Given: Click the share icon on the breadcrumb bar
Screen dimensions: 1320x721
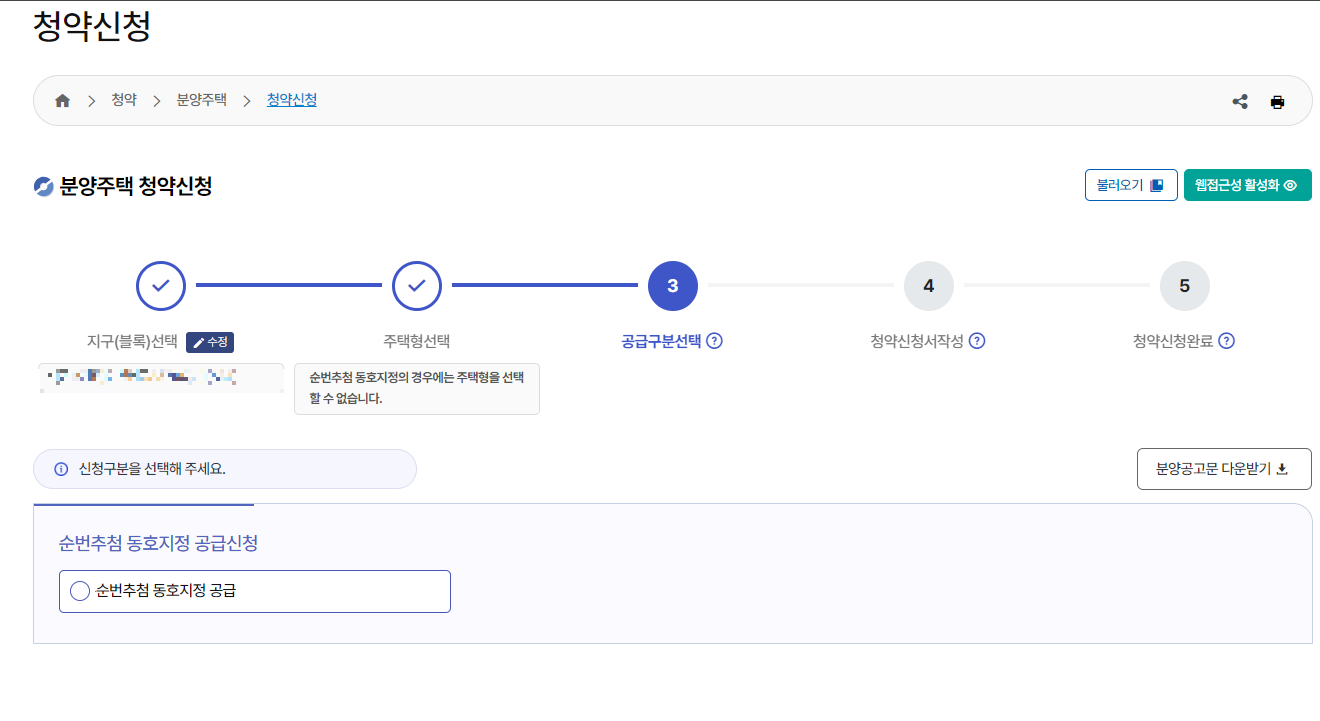Looking at the screenshot, I should 1240,100.
